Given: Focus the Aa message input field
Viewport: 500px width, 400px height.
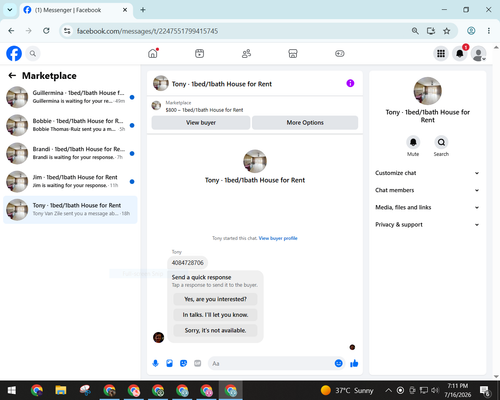Looking at the screenshot, I should pos(271,363).
